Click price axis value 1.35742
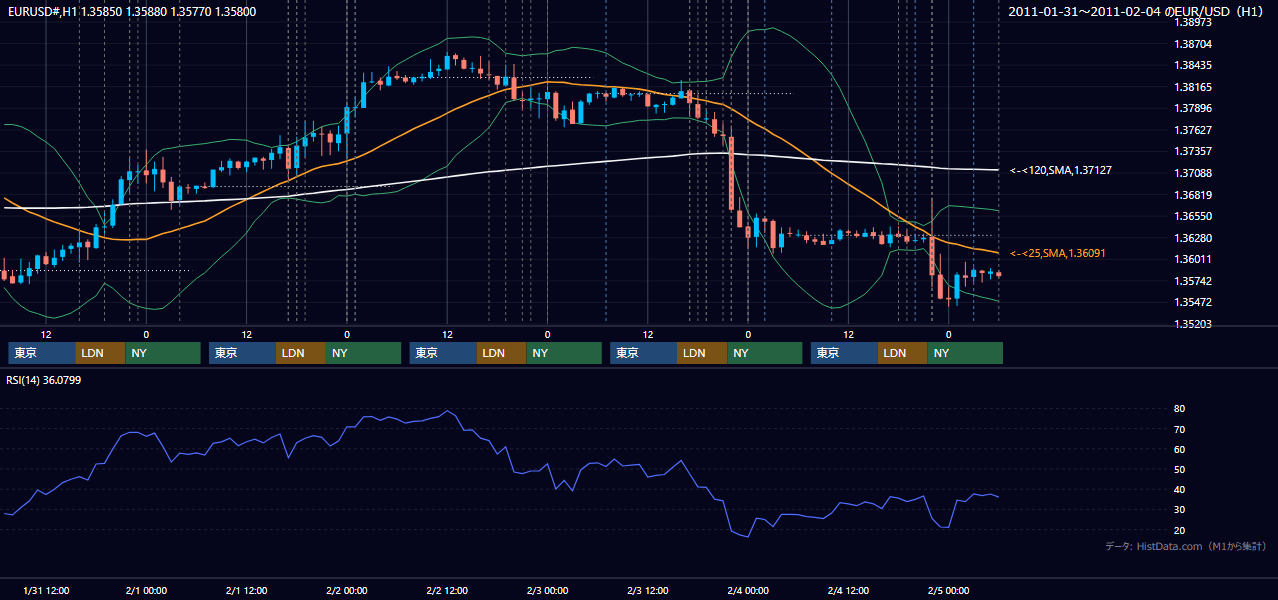 (1193, 281)
